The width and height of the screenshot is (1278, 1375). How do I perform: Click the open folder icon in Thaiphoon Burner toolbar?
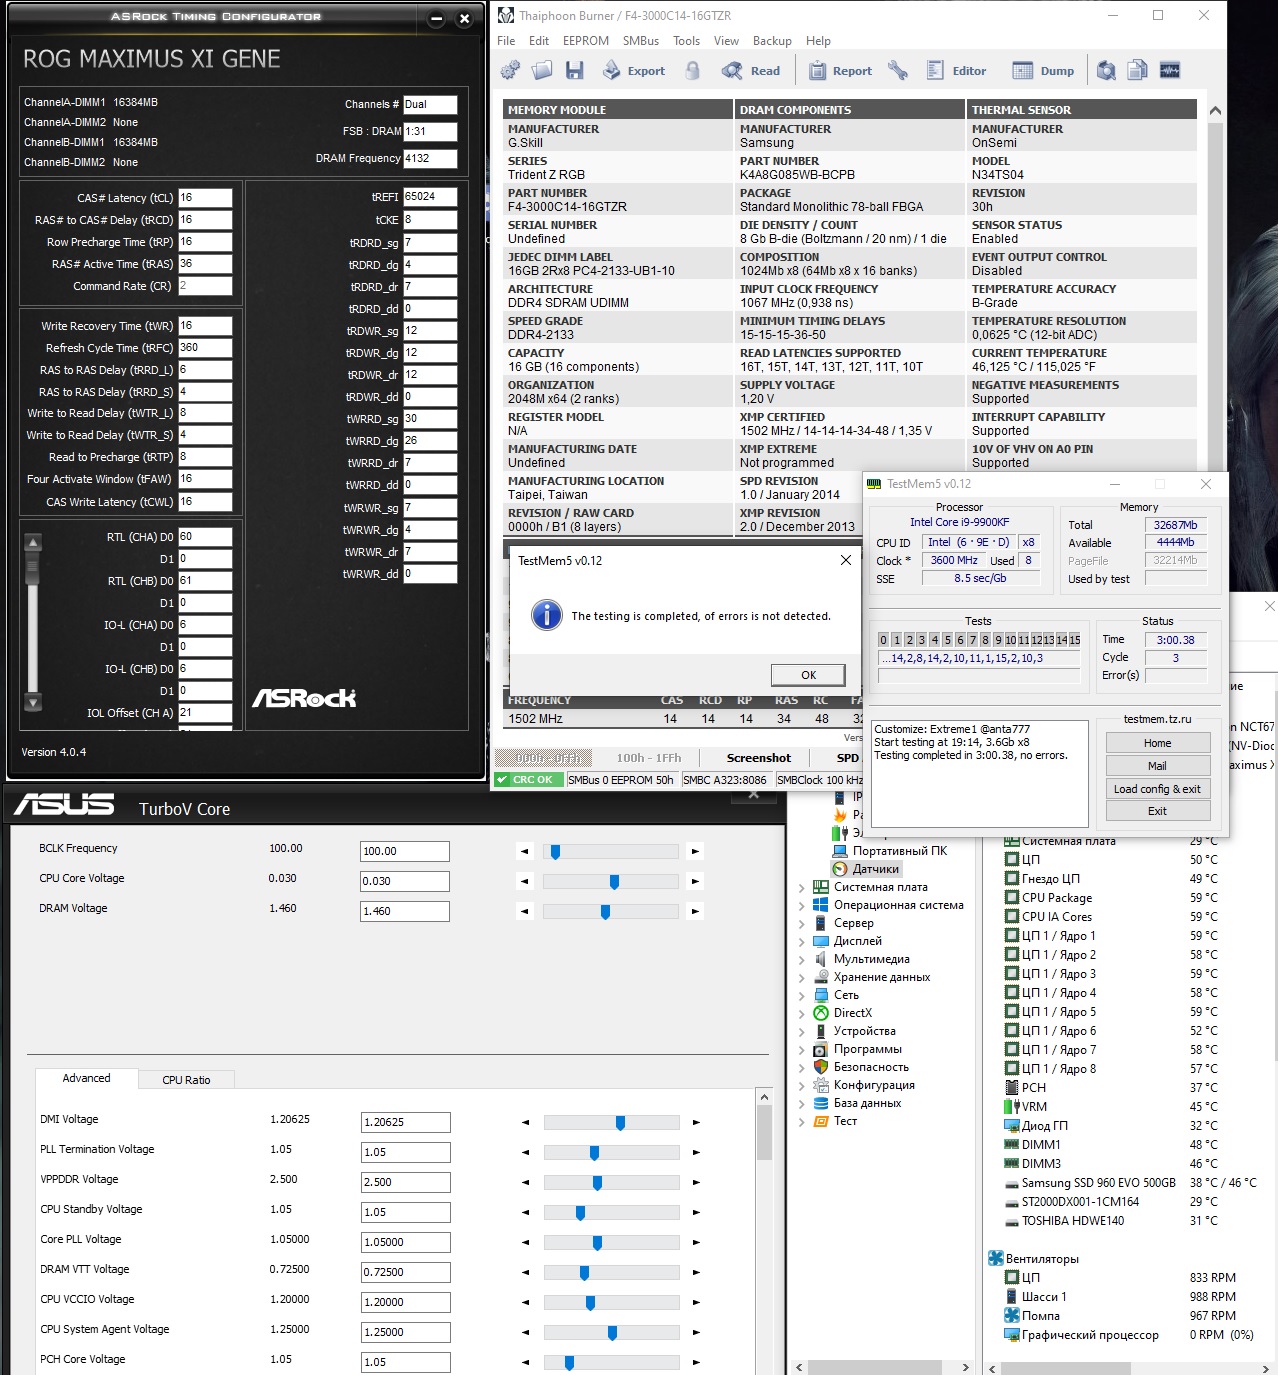click(542, 70)
